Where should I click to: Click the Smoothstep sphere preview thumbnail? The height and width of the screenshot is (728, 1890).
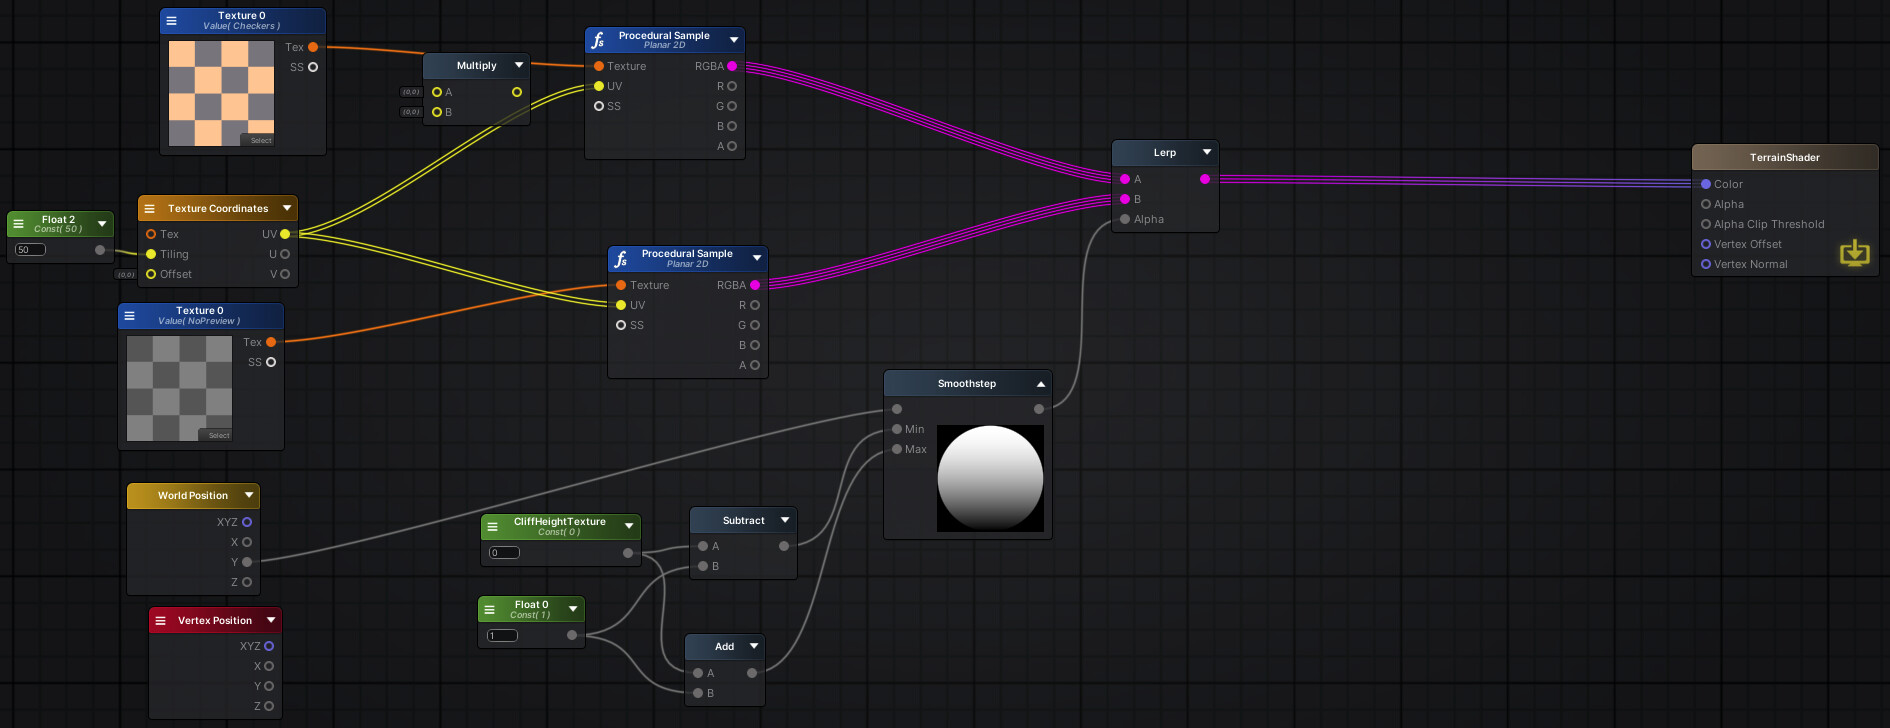(x=990, y=478)
